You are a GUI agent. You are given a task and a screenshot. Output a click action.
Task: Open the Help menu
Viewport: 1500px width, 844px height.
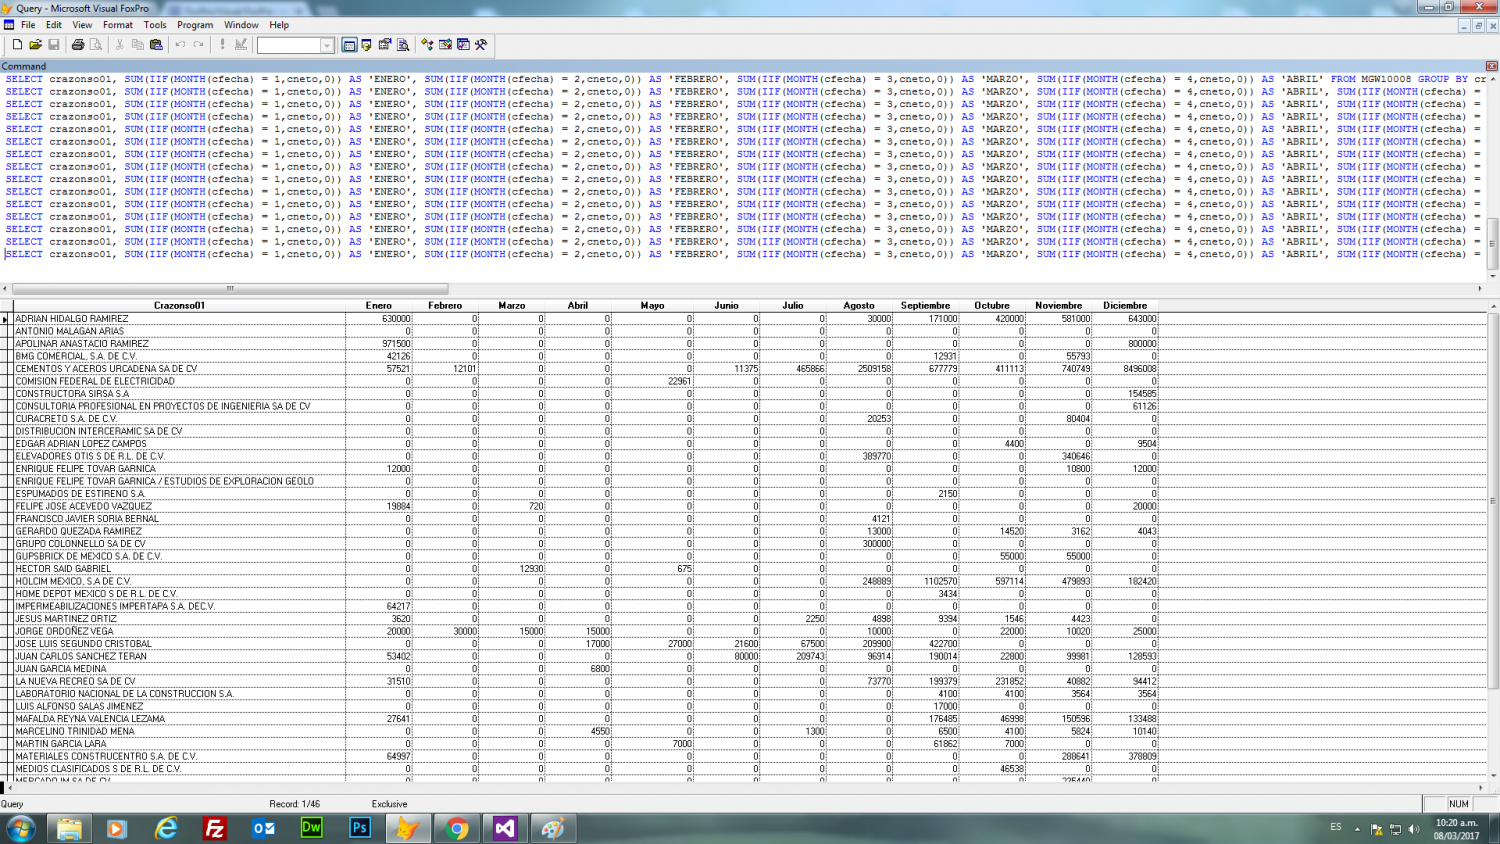click(279, 25)
